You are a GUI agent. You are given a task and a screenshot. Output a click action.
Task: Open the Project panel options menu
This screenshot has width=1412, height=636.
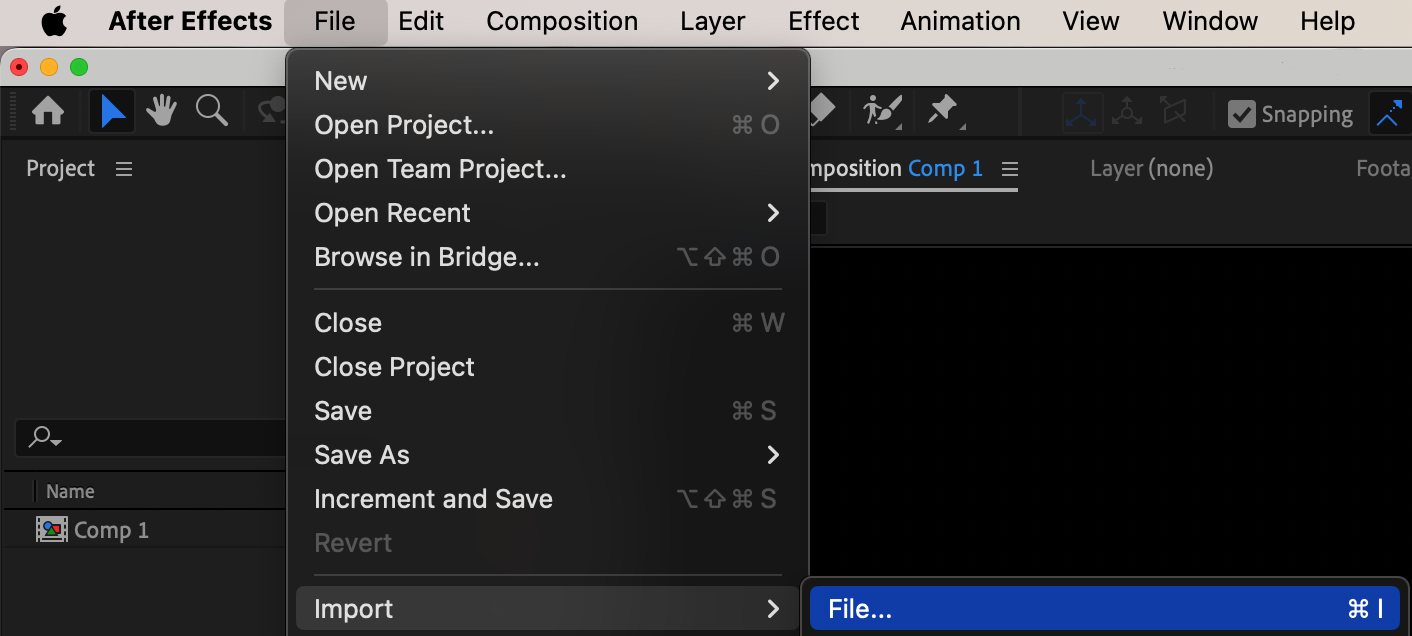[x=124, y=169]
